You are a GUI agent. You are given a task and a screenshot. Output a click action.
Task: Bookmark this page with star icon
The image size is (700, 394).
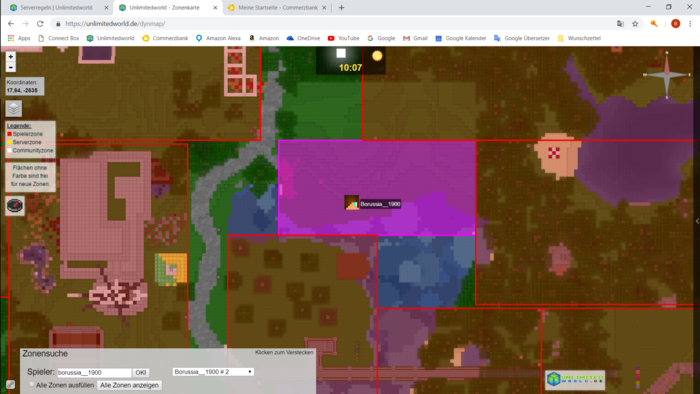[x=635, y=24]
